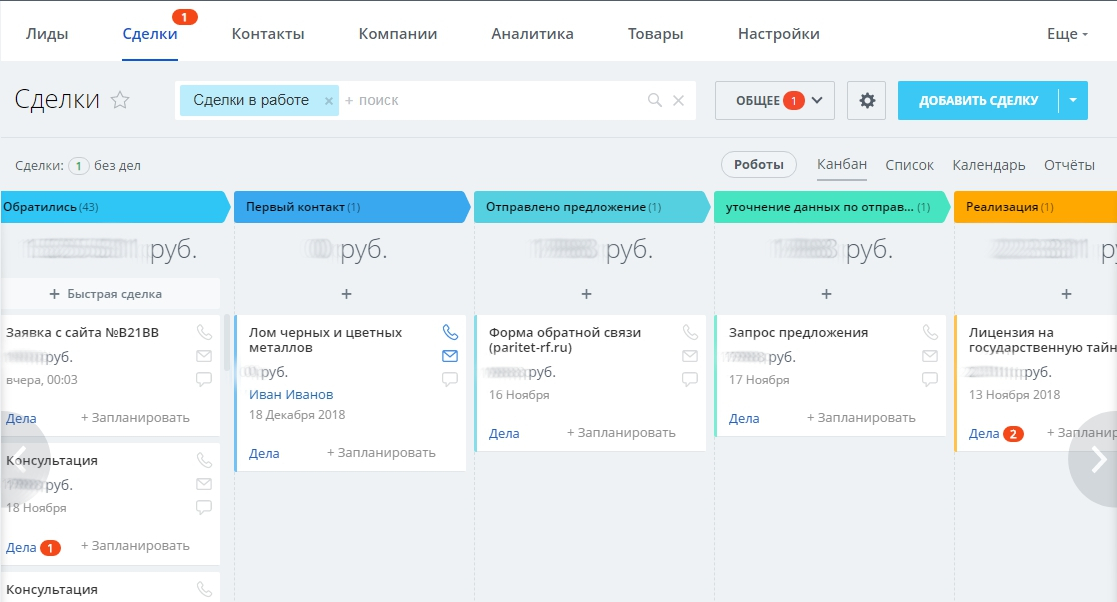Slide kanban left with arrow
1117x602 pixels.
(21, 460)
